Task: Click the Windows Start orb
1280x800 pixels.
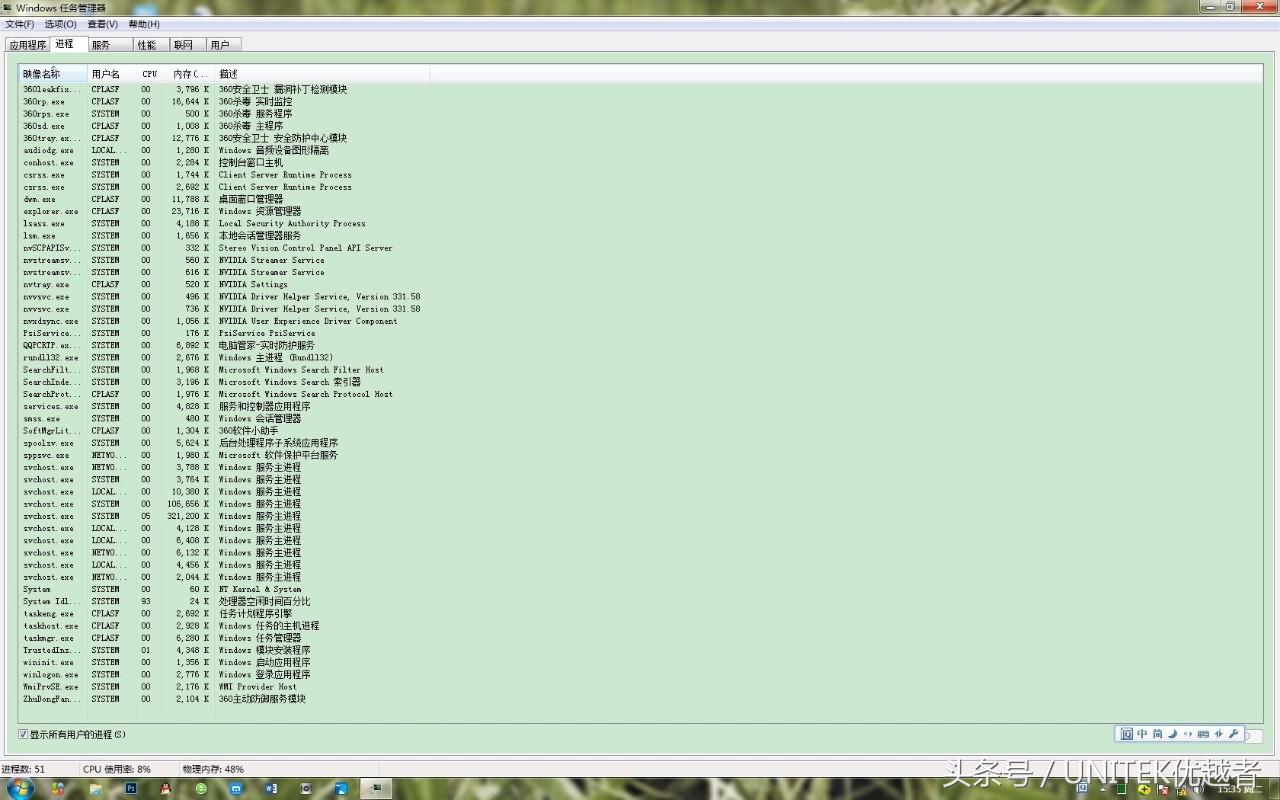Action: [x=20, y=788]
